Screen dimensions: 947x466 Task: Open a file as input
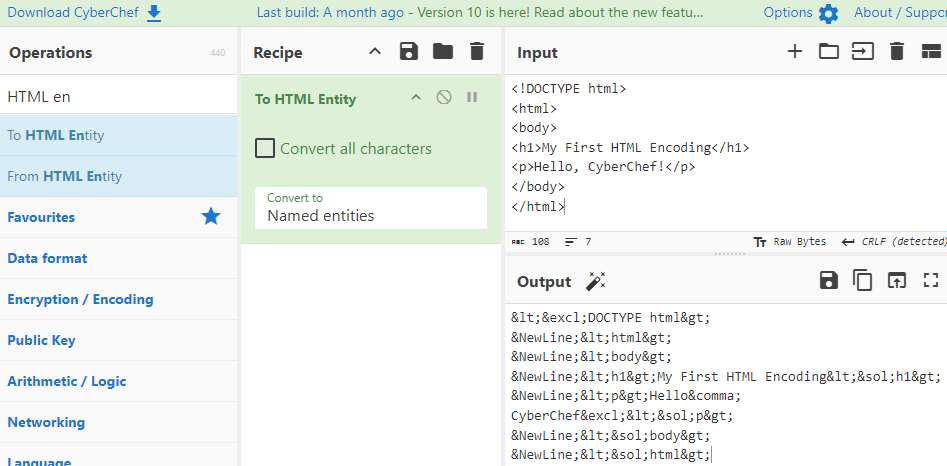point(862,52)
